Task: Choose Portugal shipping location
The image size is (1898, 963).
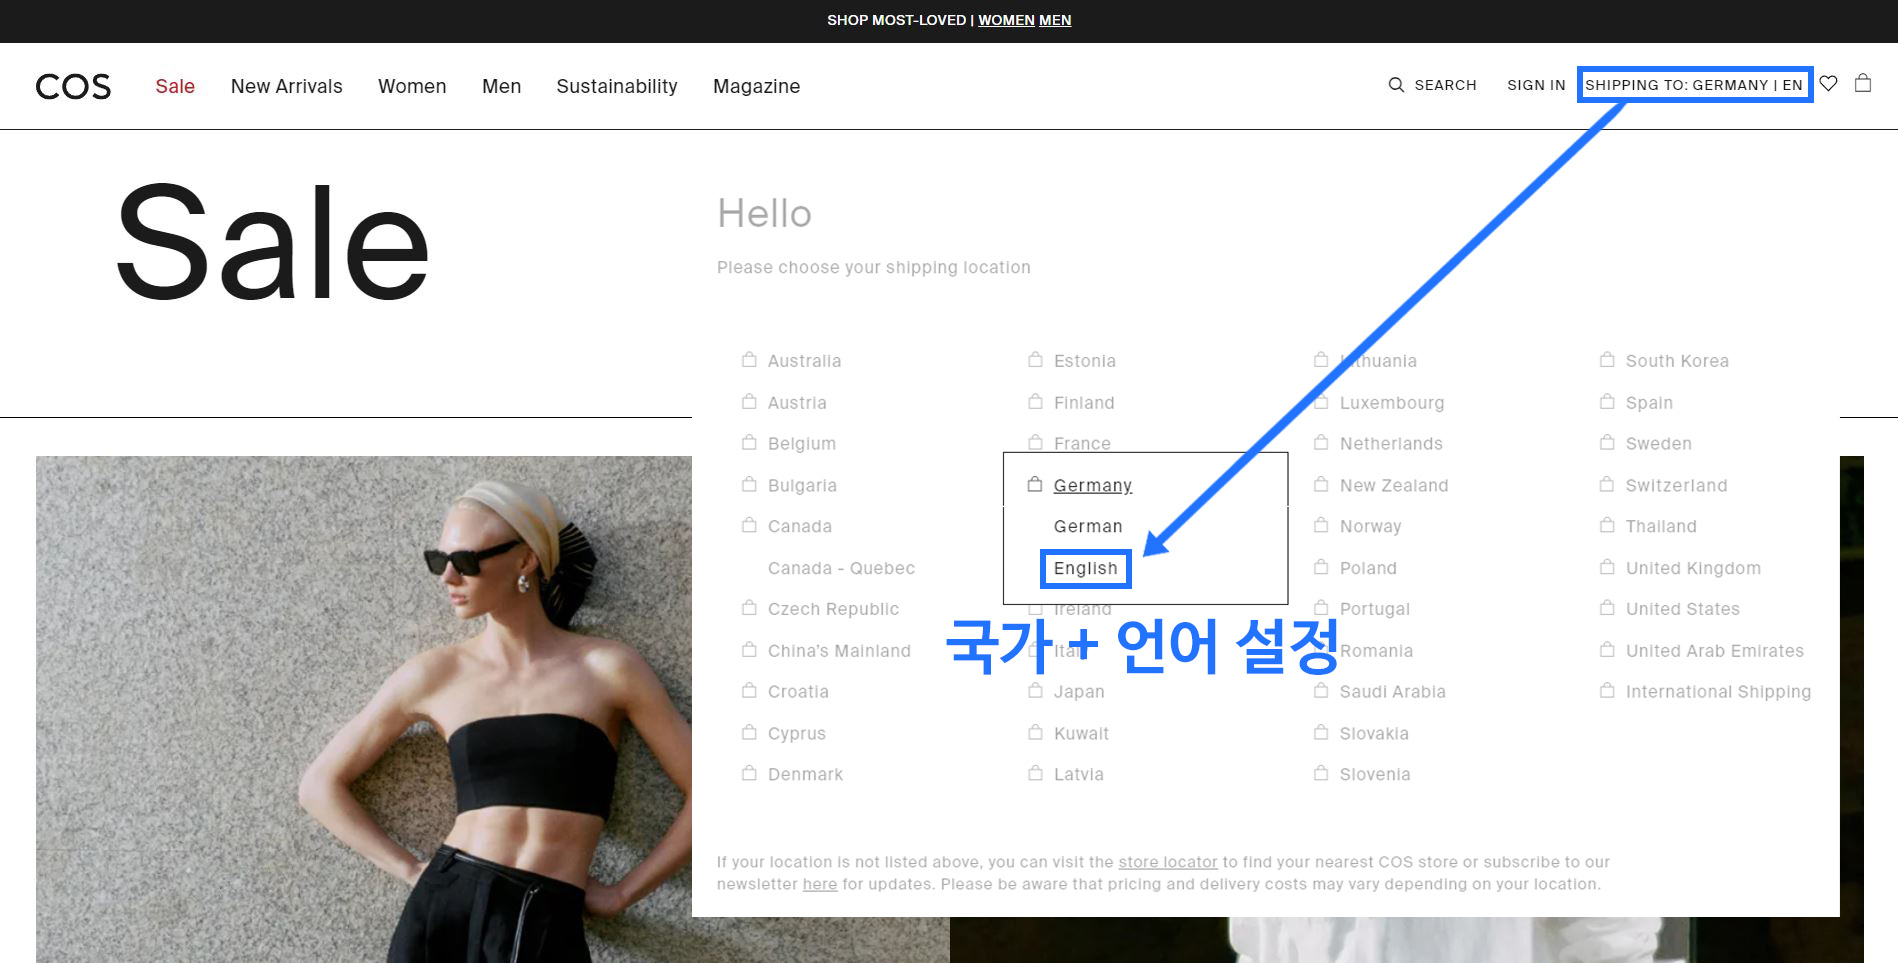Action: (1375, 610)
